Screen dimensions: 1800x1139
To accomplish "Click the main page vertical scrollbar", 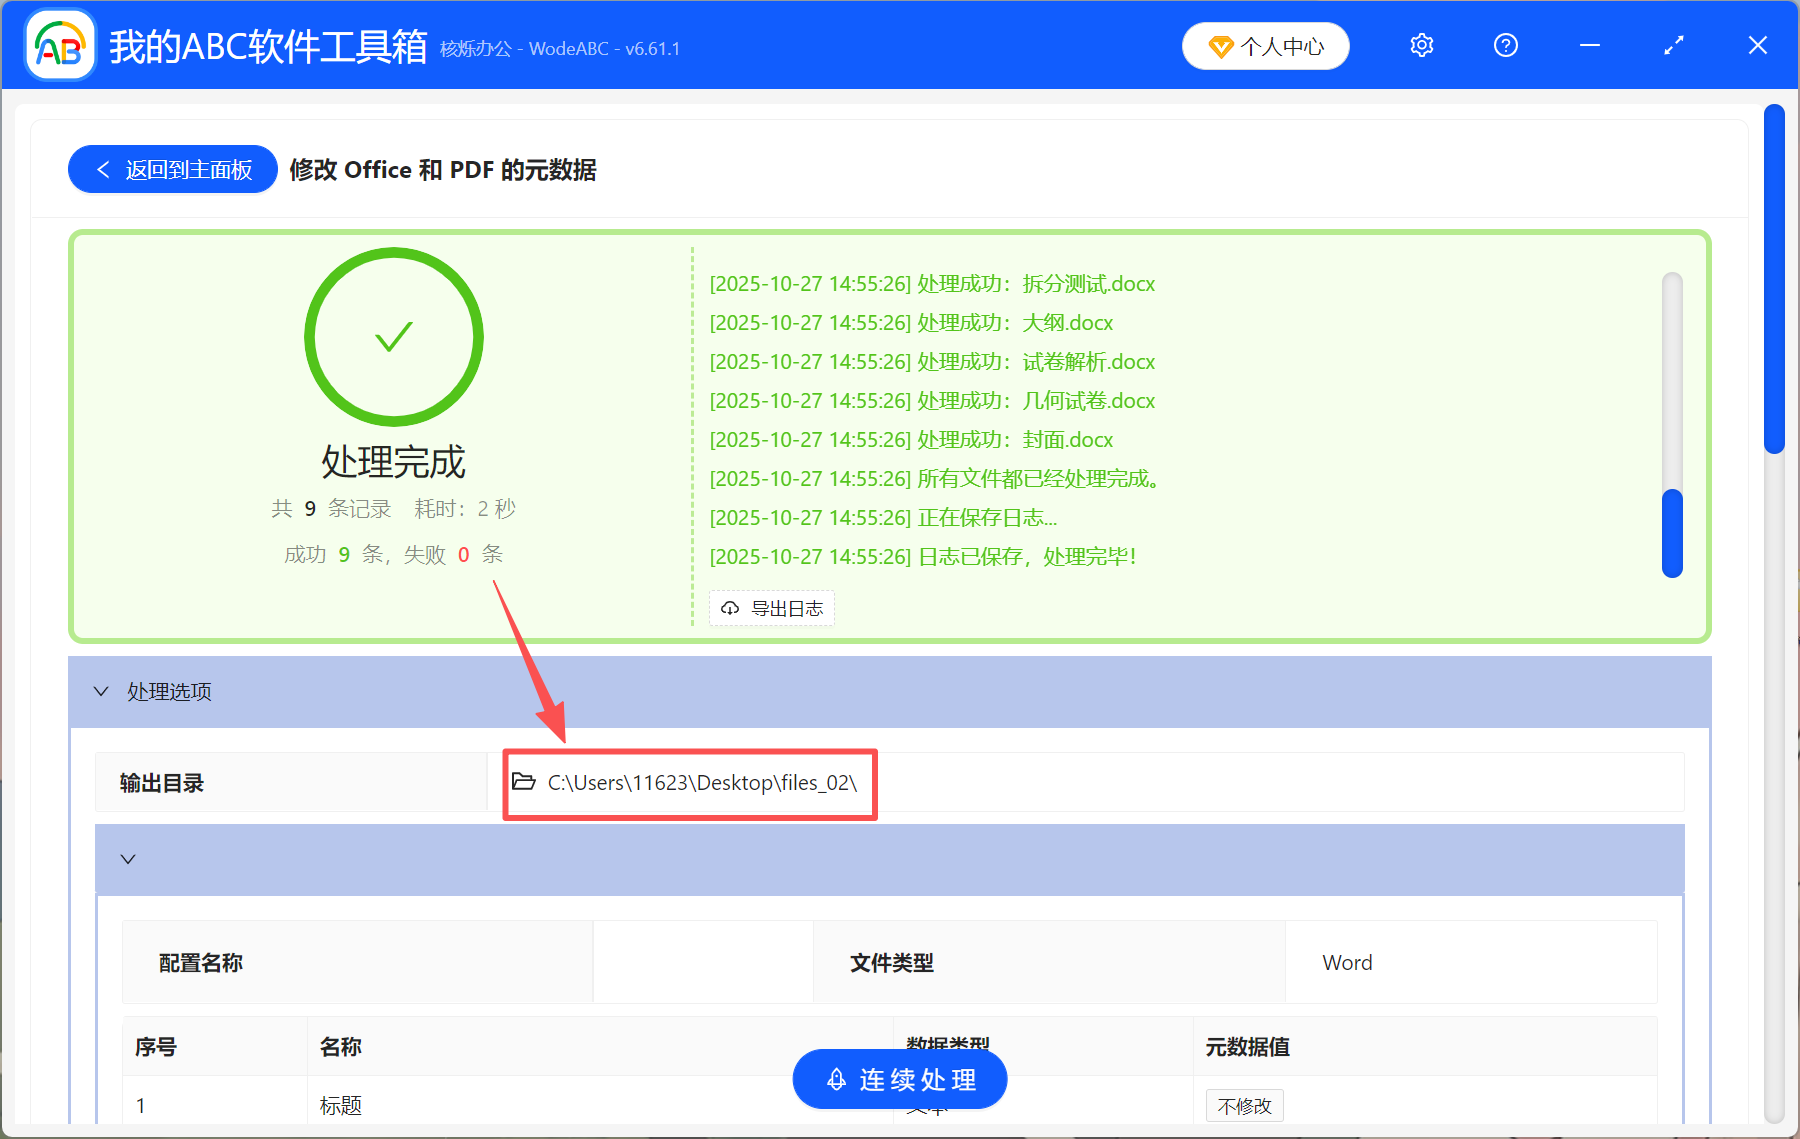I will pyautogui.click(x=1774, y=280).
